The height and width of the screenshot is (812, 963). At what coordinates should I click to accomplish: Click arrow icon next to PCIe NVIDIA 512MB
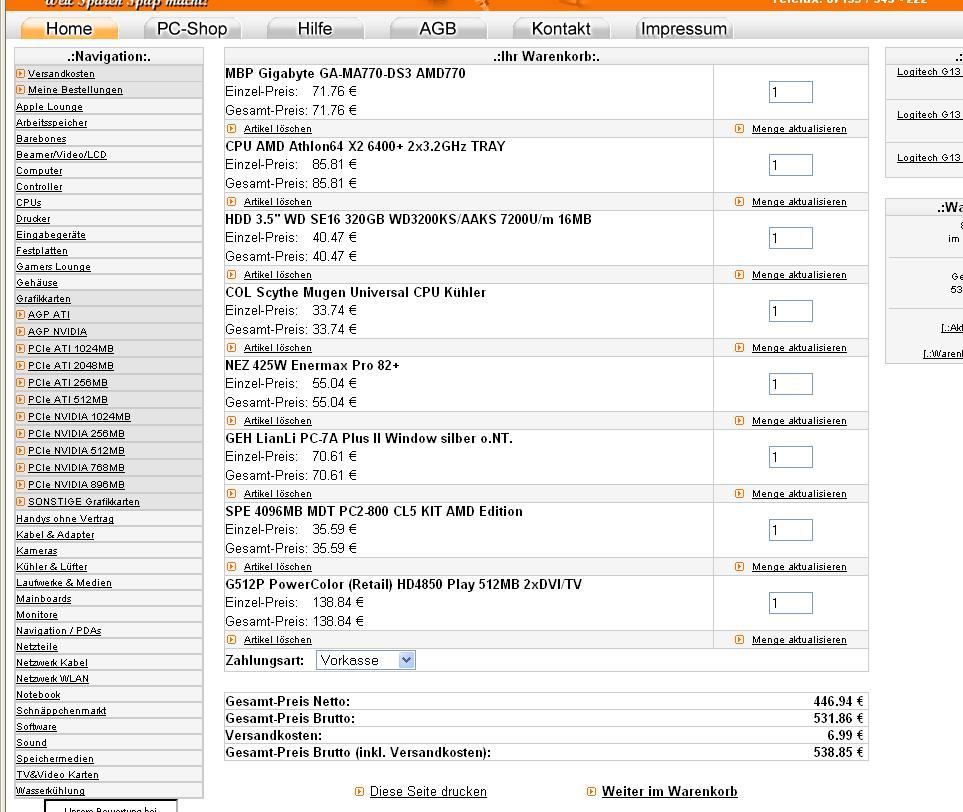[21, 451]
